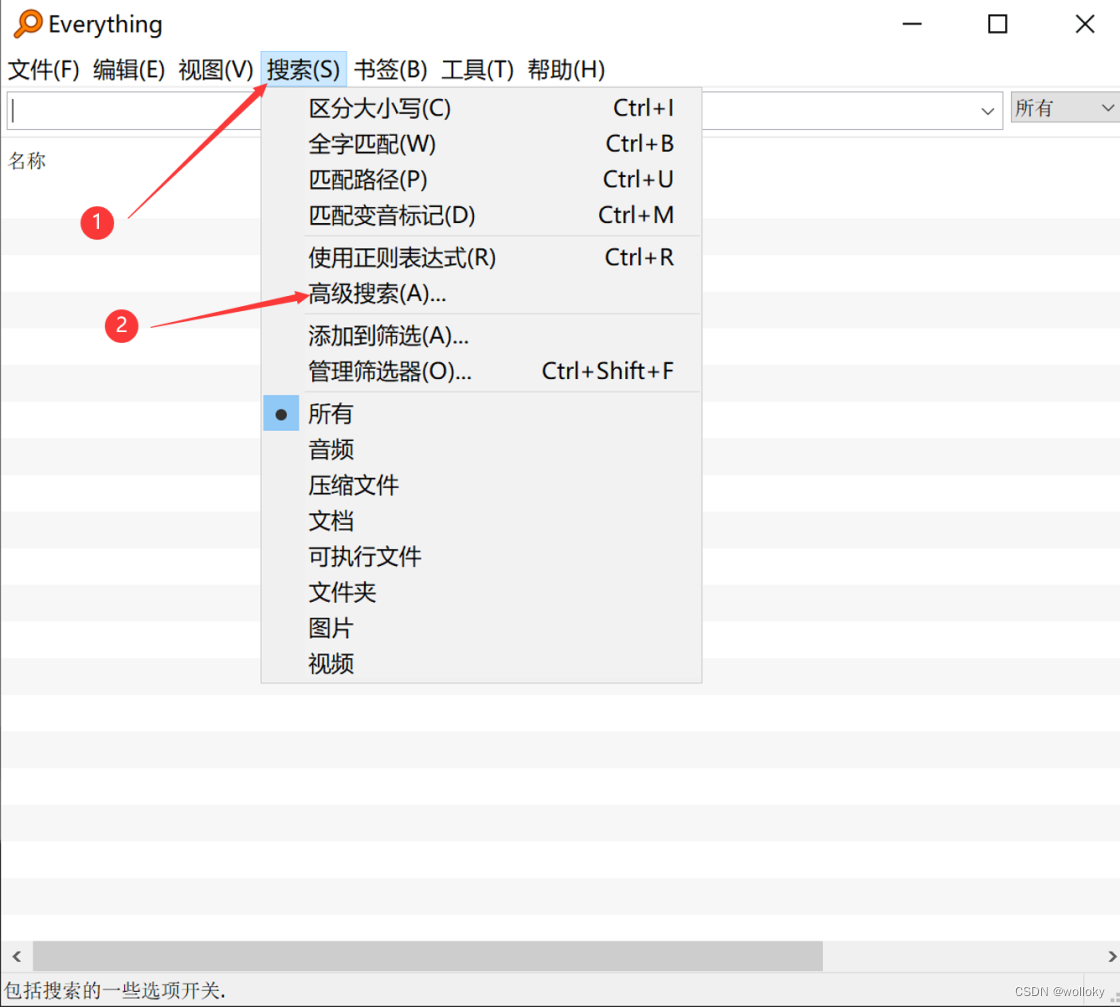Viewport: 1120px width, 1008px height.
Task: Select the 文档 filter
Action: (x=481, y=521)
